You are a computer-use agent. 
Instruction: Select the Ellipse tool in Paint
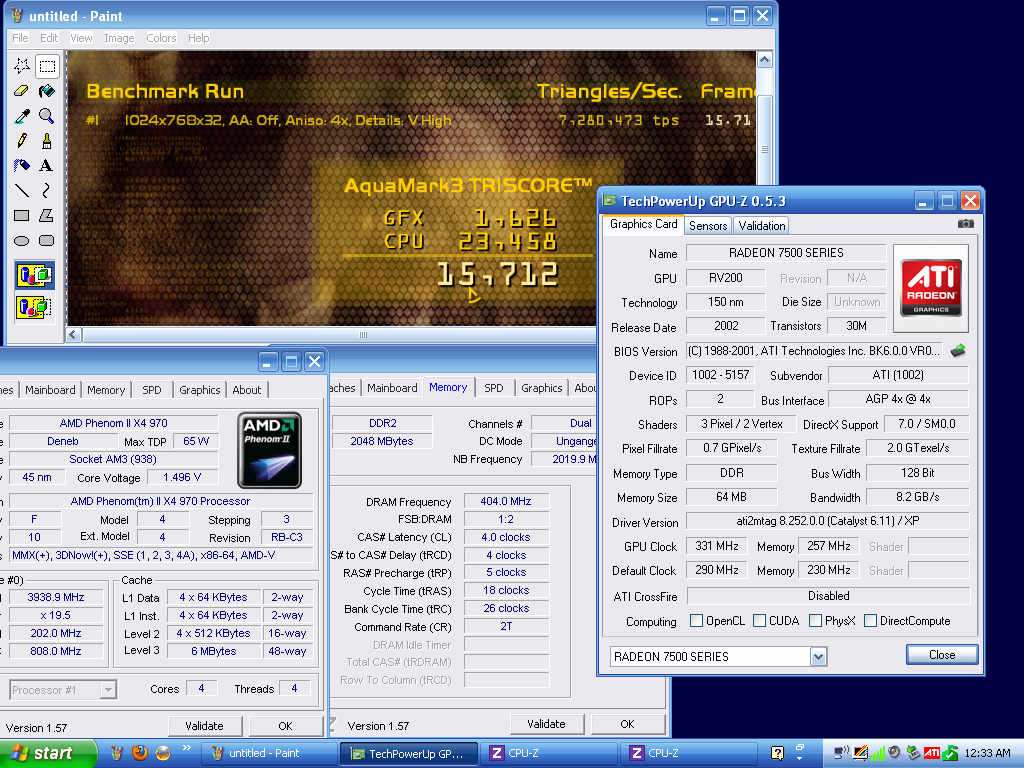click(22, 240)
